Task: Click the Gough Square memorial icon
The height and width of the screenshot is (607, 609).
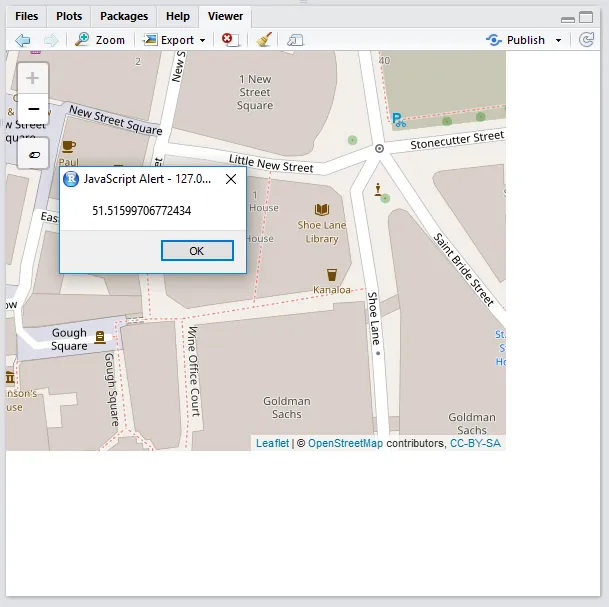Action: (100, 337)
